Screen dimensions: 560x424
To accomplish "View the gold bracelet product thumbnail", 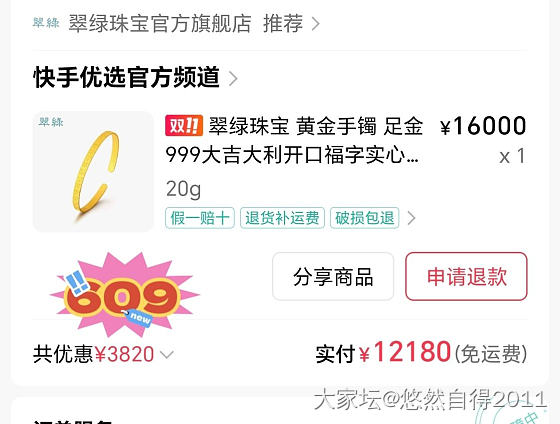I will [x=93, y=172].
